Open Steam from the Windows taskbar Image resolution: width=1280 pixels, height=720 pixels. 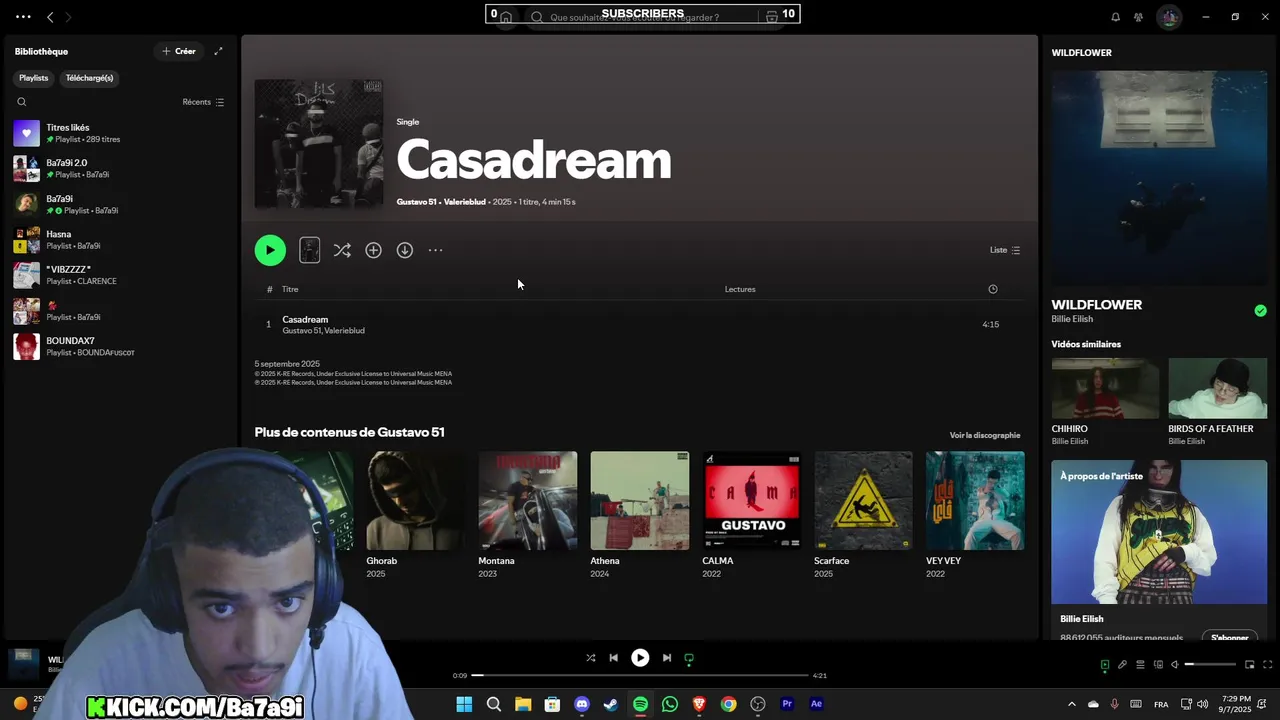611,704
